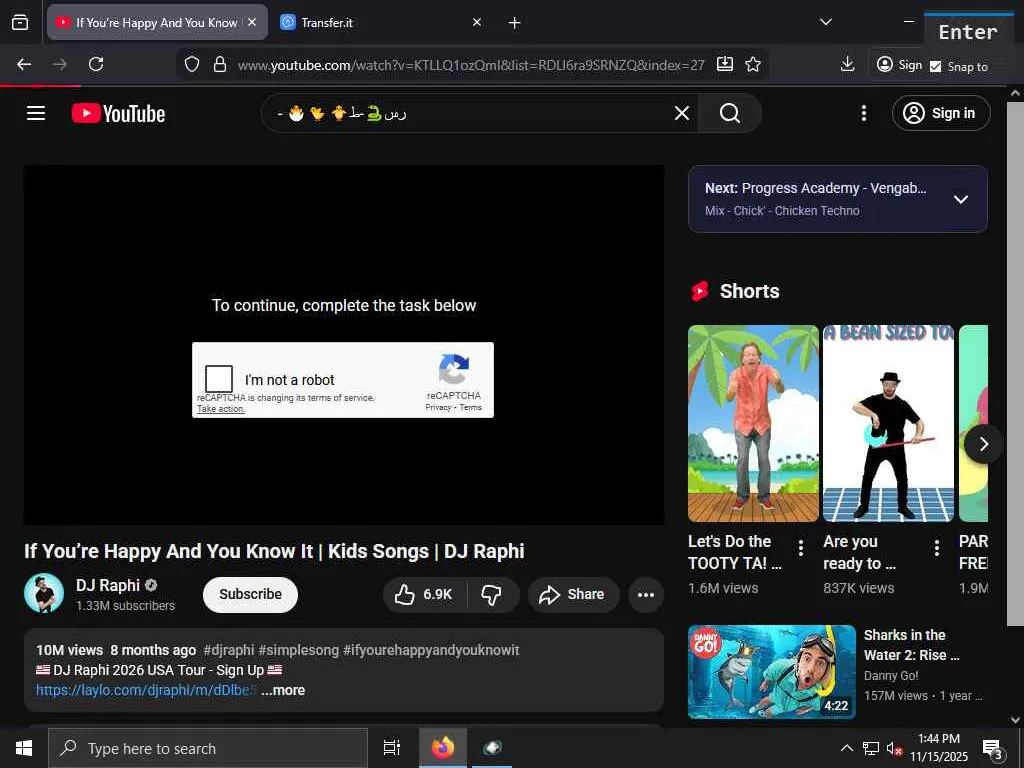Open more actions ellipsis under video
The width and height of the screenshot is (1024, 768).
point(646,594)
